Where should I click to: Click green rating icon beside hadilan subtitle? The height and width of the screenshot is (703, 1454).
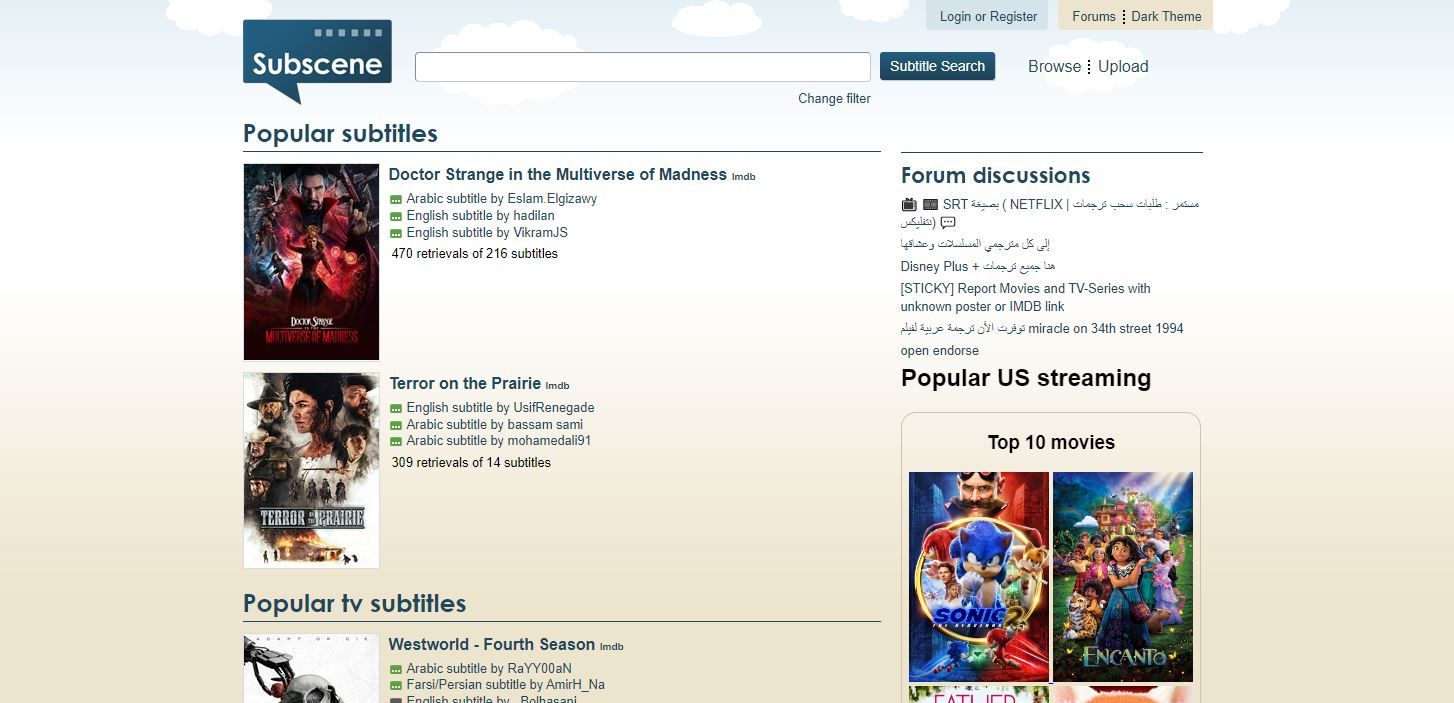[396, 217]
